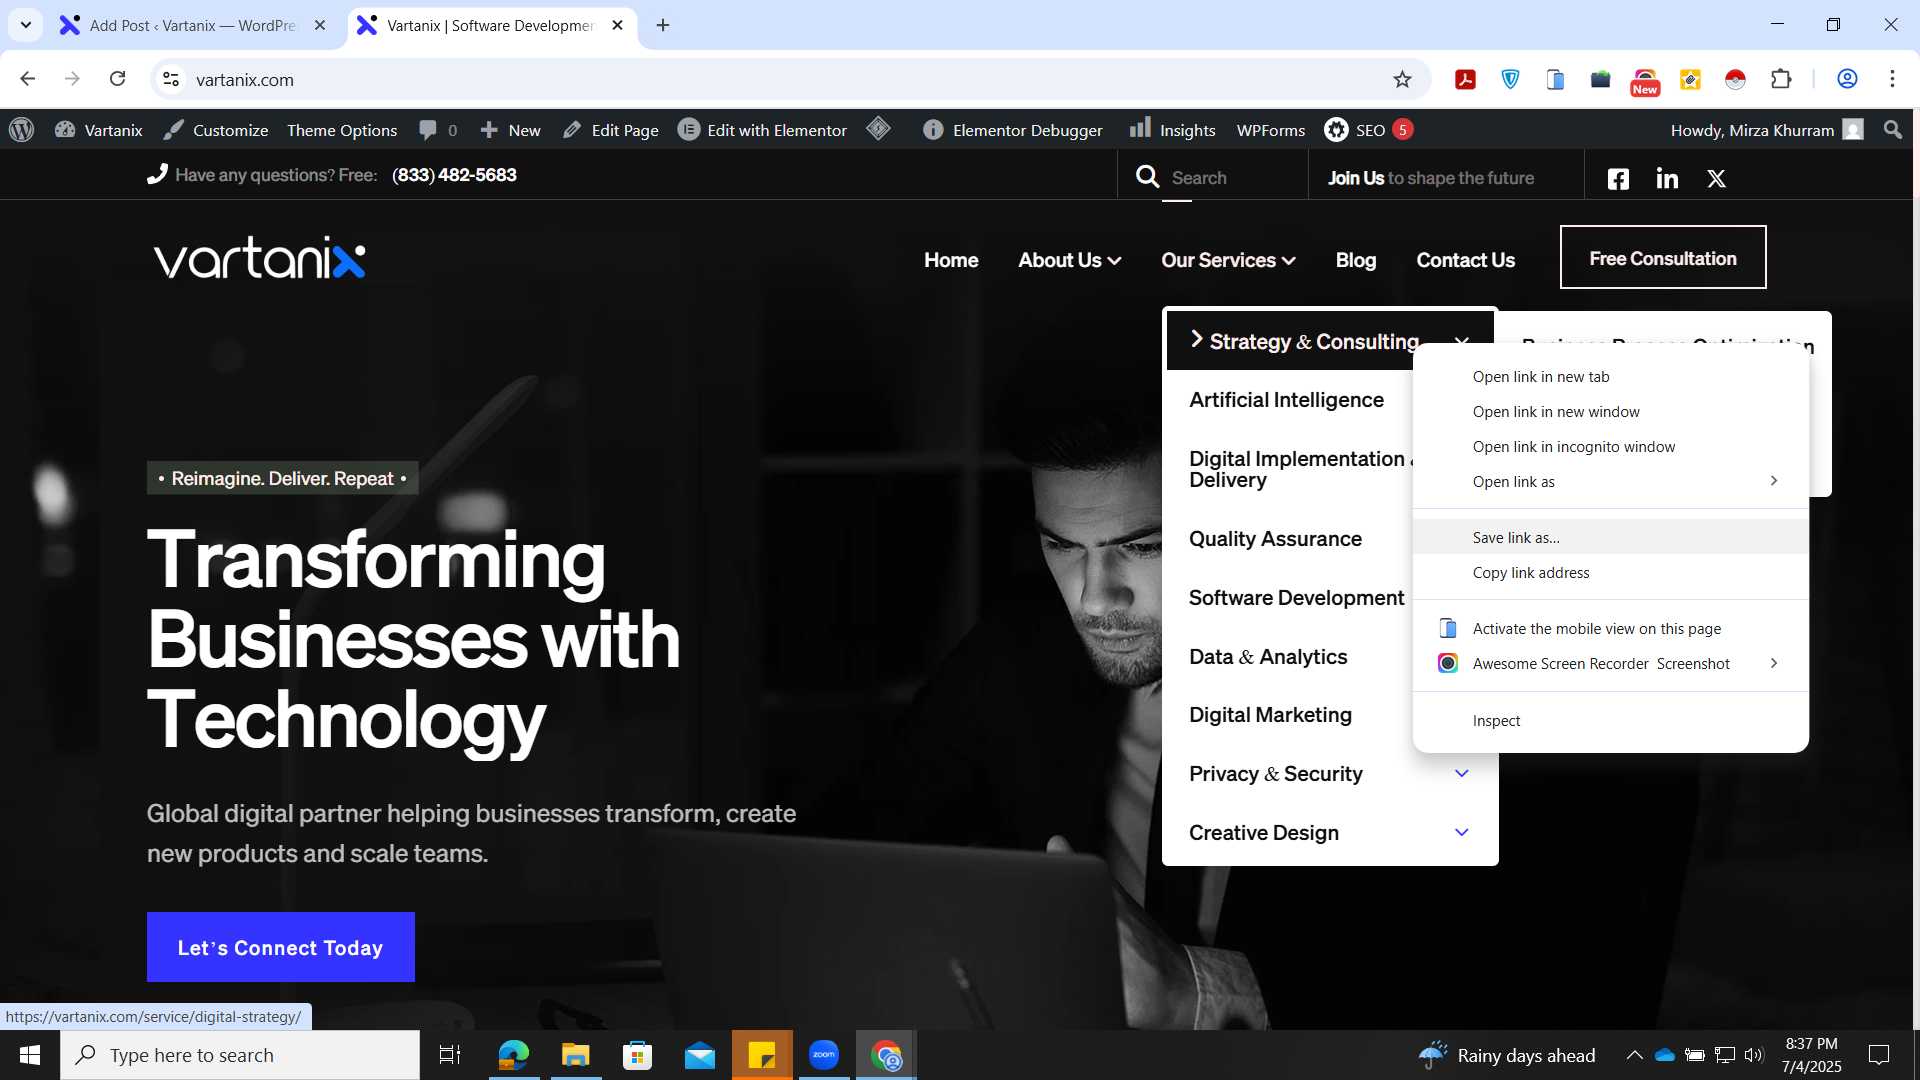
Task: Open the Zoom app in taskbar
Action: (824, 1055)
